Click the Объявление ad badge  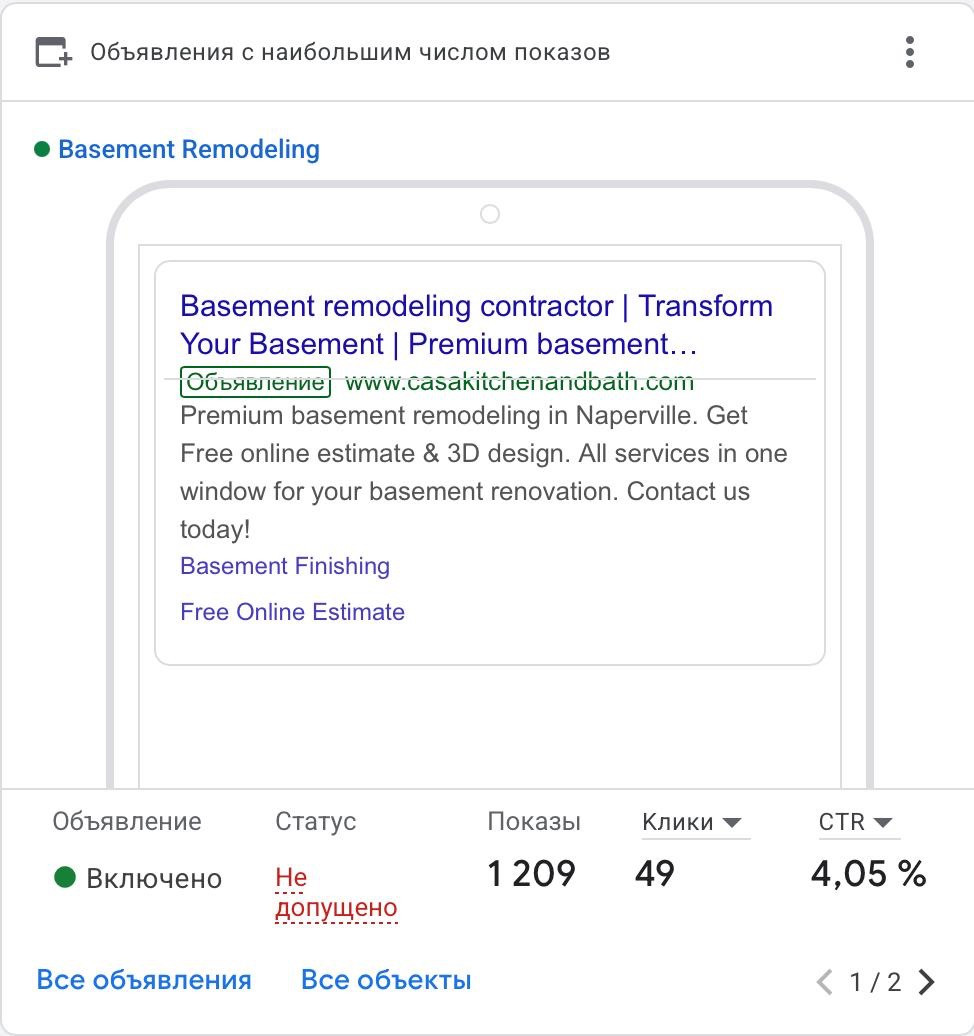click(255, 382)
